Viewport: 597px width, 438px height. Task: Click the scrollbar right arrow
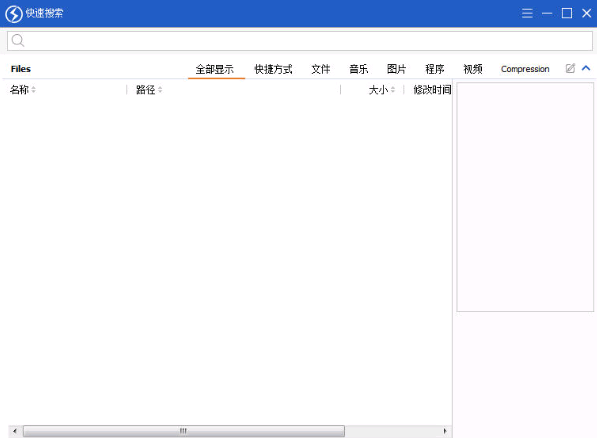click(445, 431)
